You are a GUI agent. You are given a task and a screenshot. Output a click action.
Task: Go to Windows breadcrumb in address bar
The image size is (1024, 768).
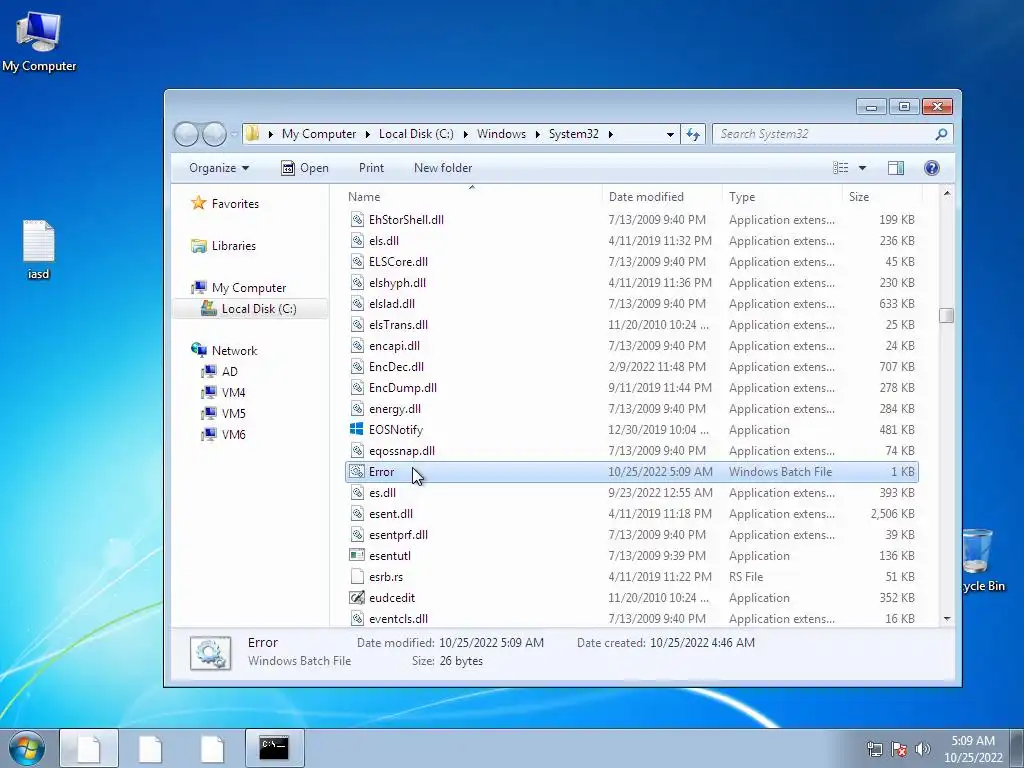pyautogui.click(x=501, y=134)
